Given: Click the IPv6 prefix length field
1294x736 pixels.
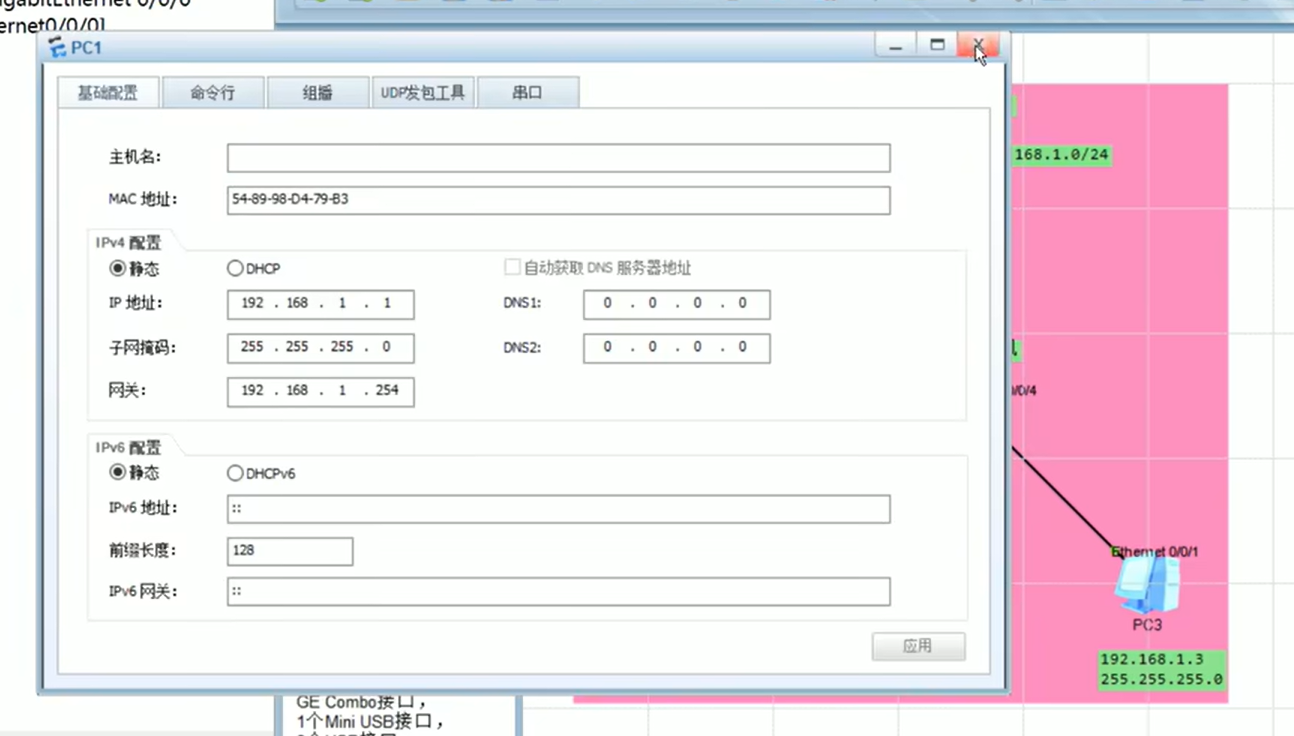Looking at the screenshot, I should point(290,551).
